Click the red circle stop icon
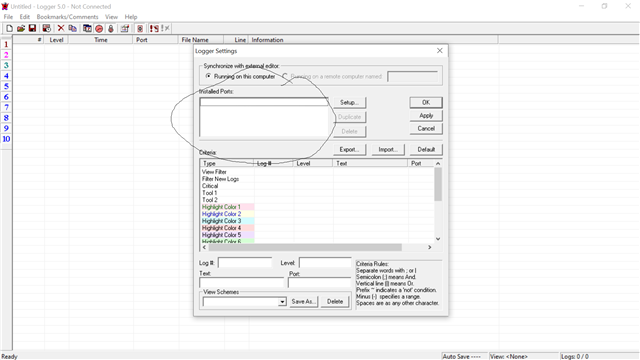The image size is (640, 360). point(99,29)
